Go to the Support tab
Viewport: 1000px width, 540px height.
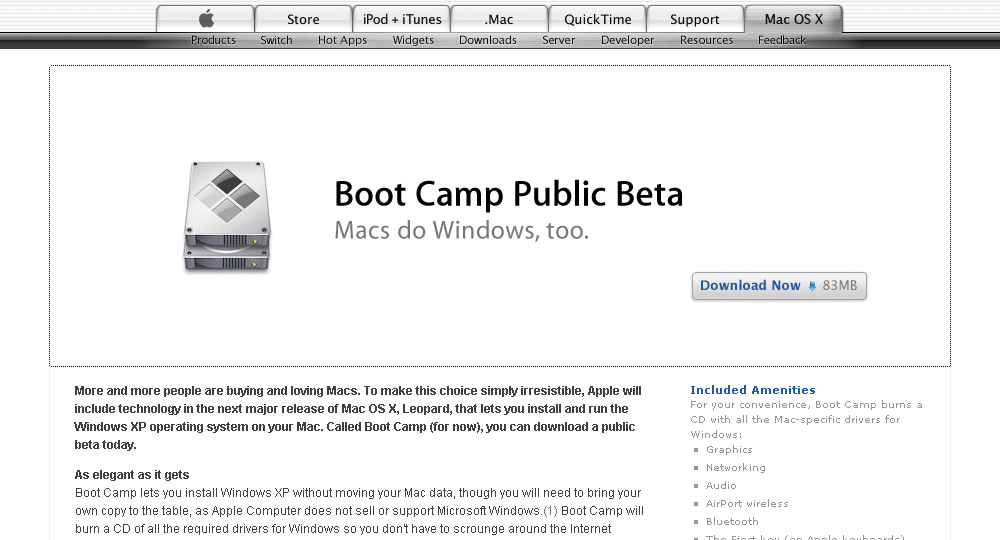tap(695, 18)
